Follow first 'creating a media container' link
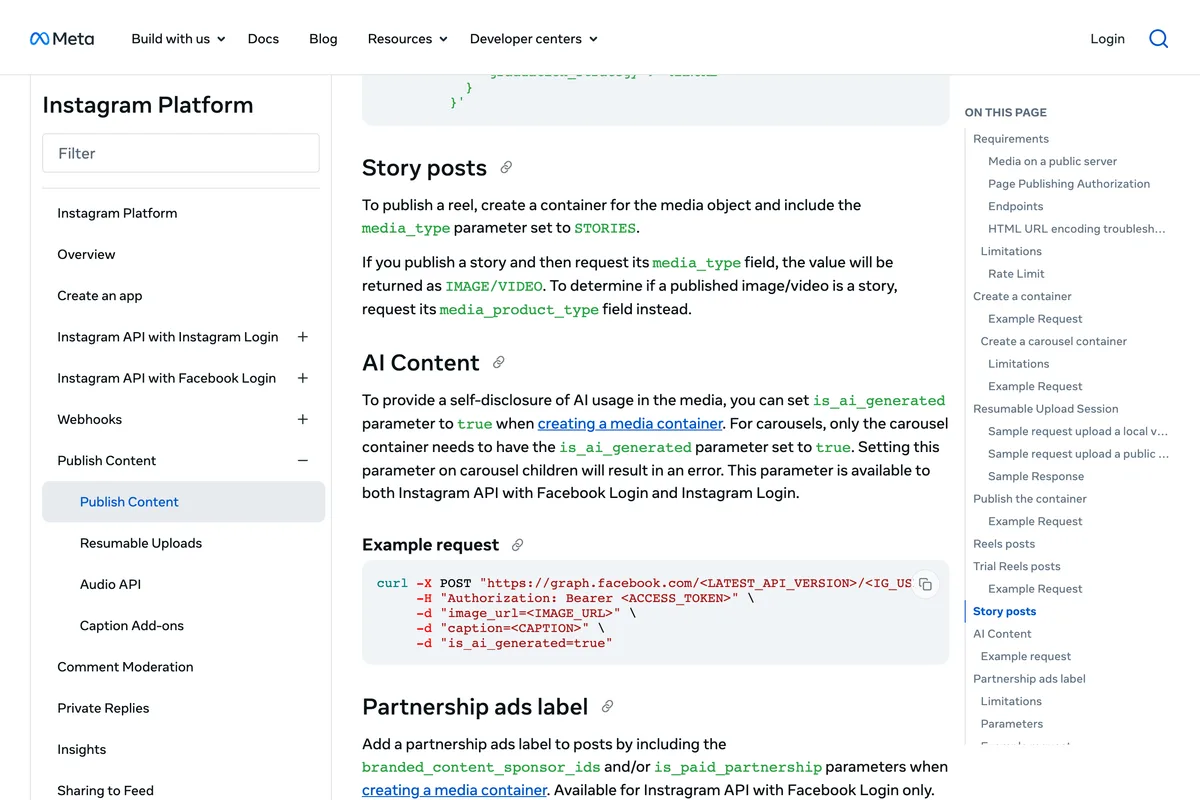 click(630, 423)
